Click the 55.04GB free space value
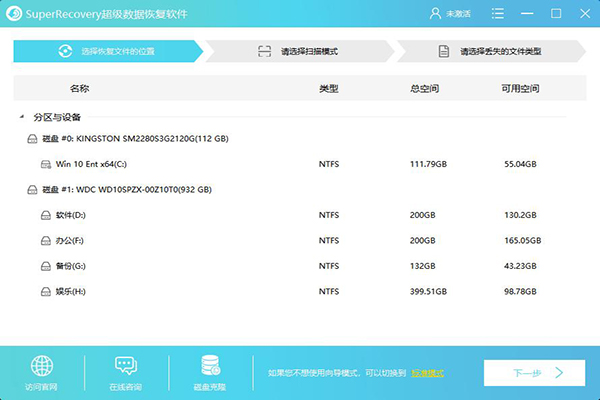 [x=520, y=164]
